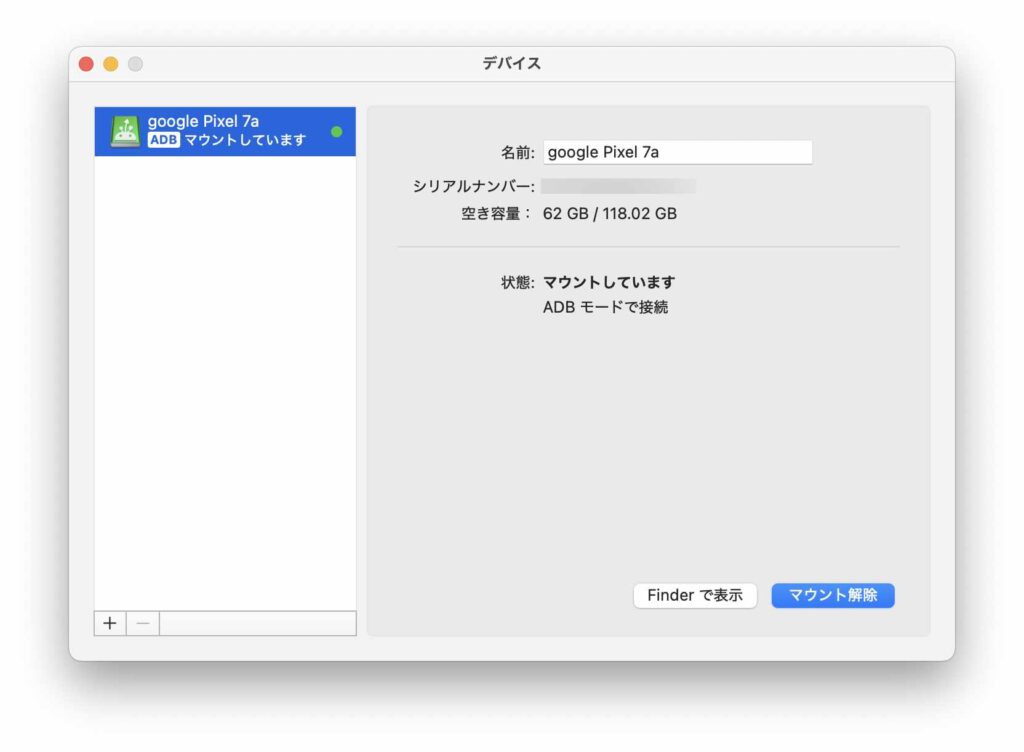Click the blurred serial number value
The width and height of the screenshot is (1024, 752).
618,186
